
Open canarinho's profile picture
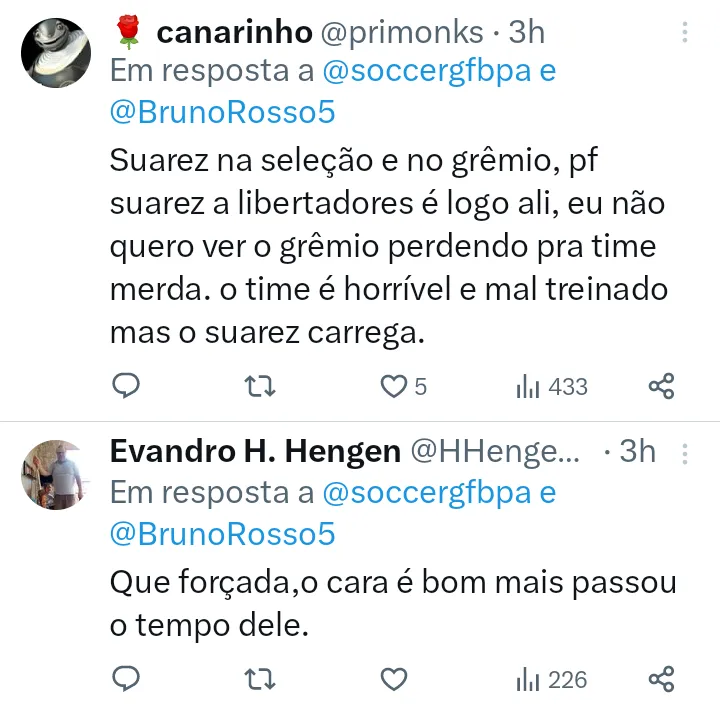56,52
